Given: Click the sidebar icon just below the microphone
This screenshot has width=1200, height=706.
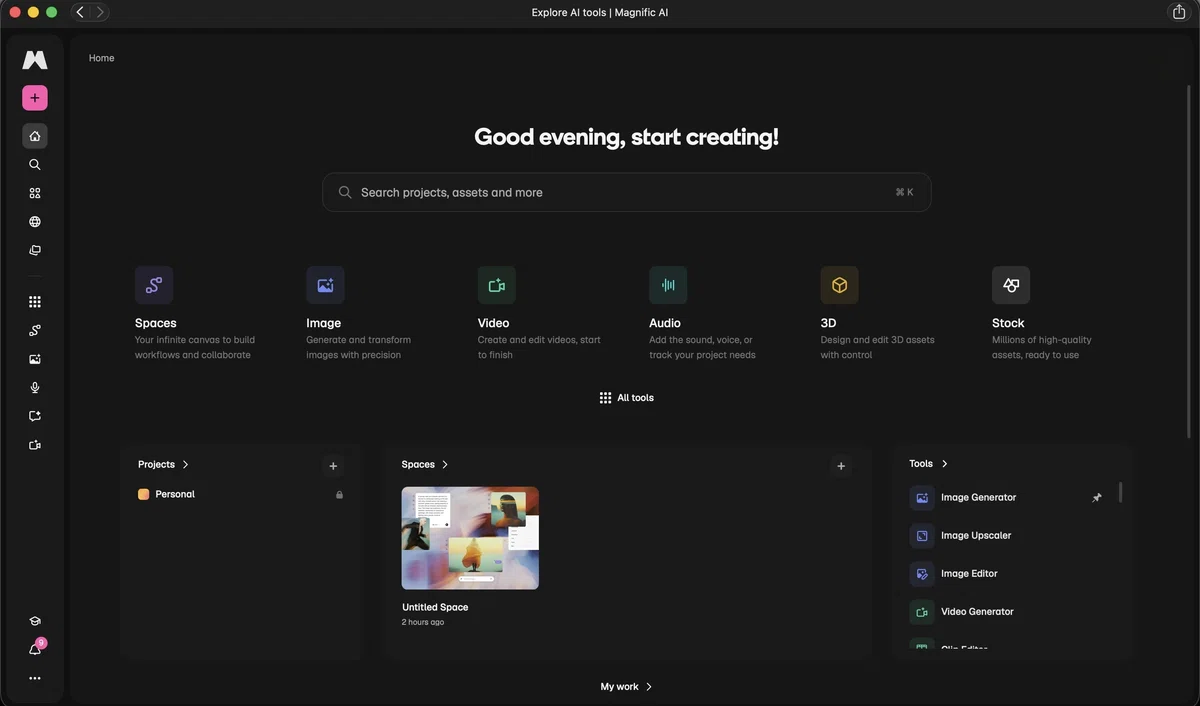Looking at the screenshot, I should pos(35,416).
